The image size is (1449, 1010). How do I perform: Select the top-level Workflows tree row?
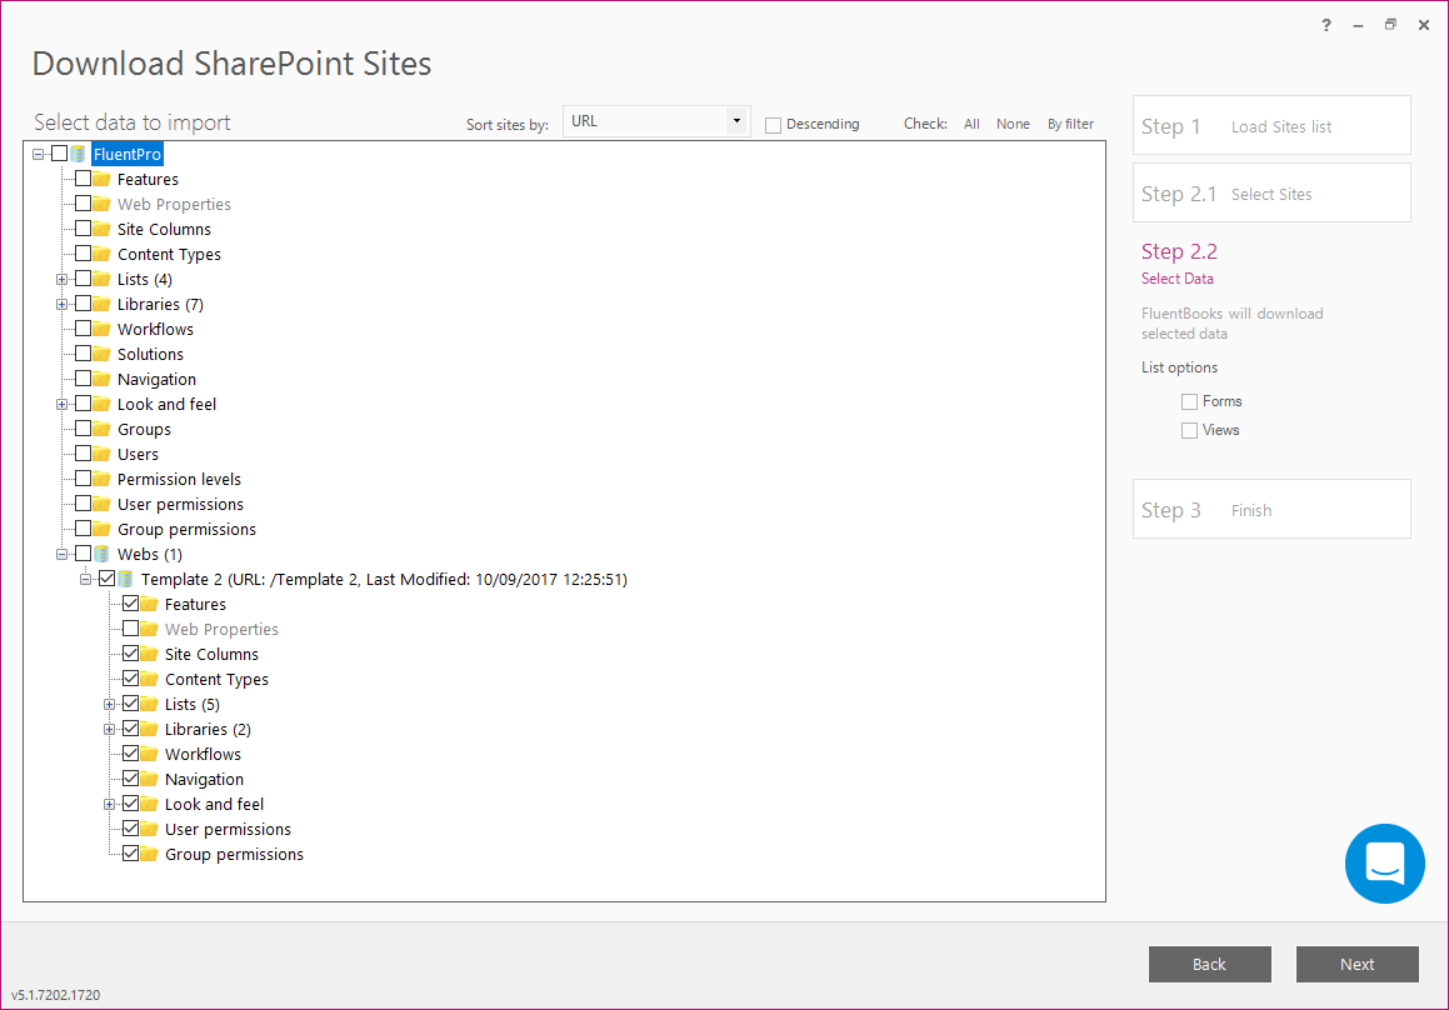[155, 329]
